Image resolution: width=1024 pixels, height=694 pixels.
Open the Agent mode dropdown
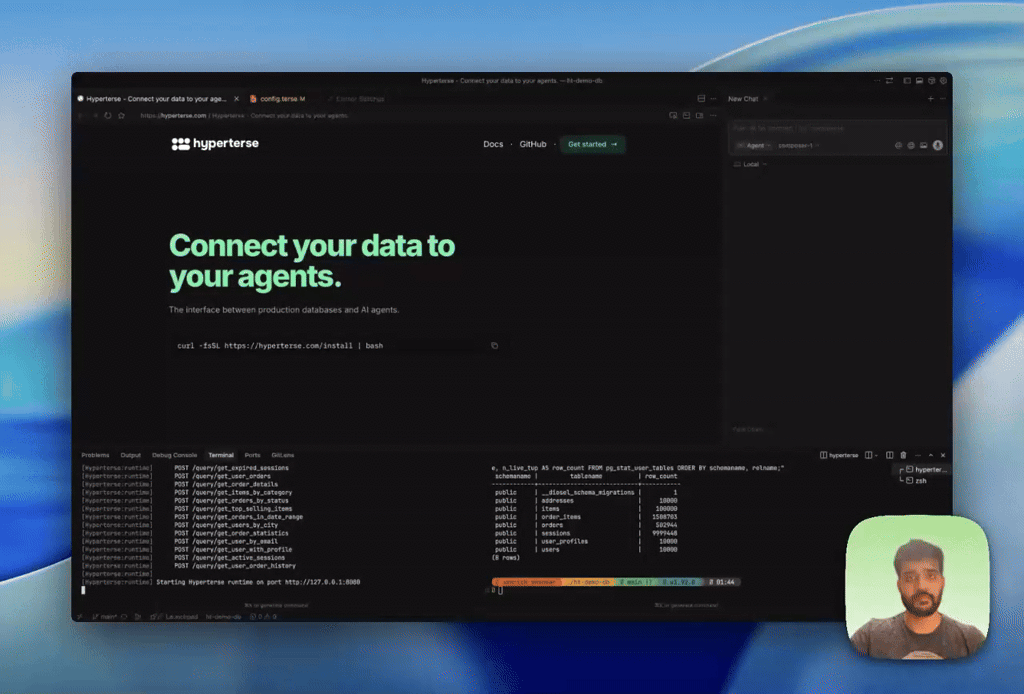(754, 146)
